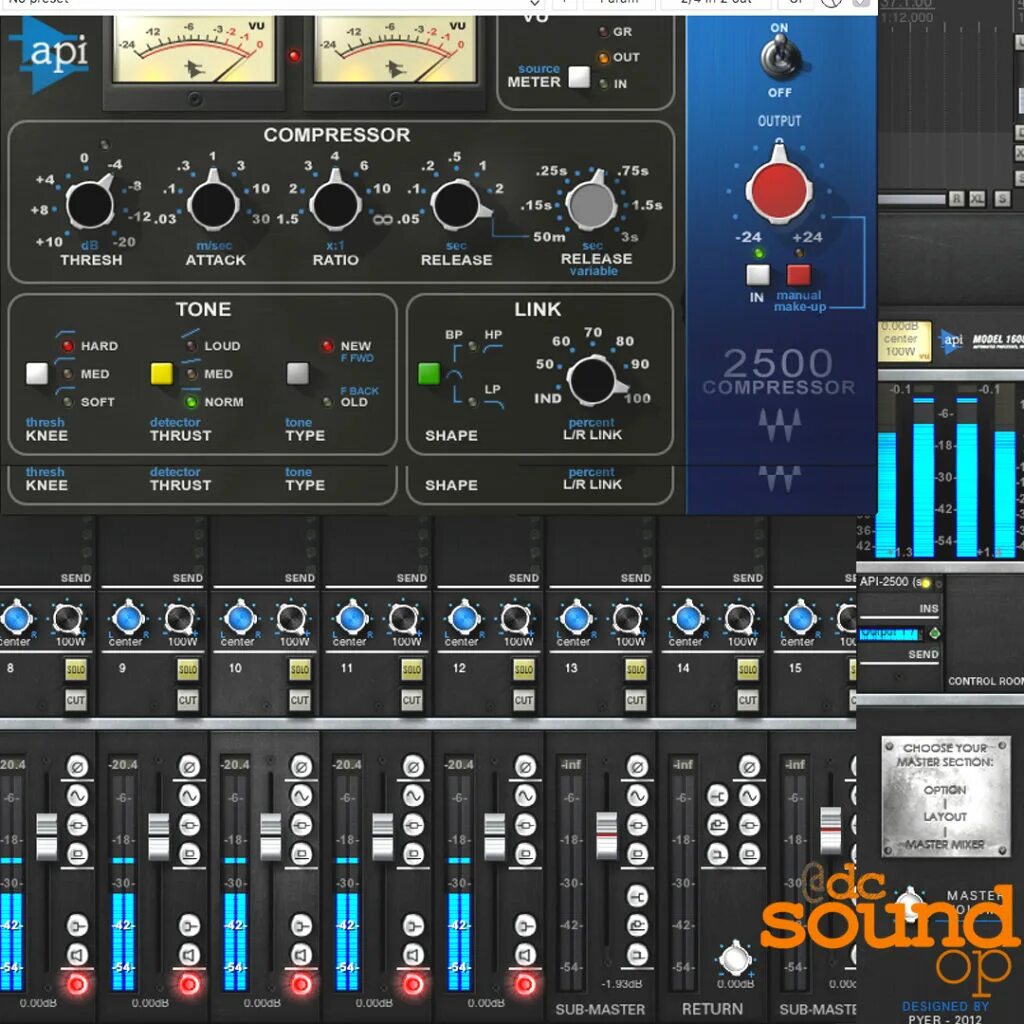Screen dimensions: 1024x1024
Task: Solo channel 13 with its SOLO button
Action: 636,669
